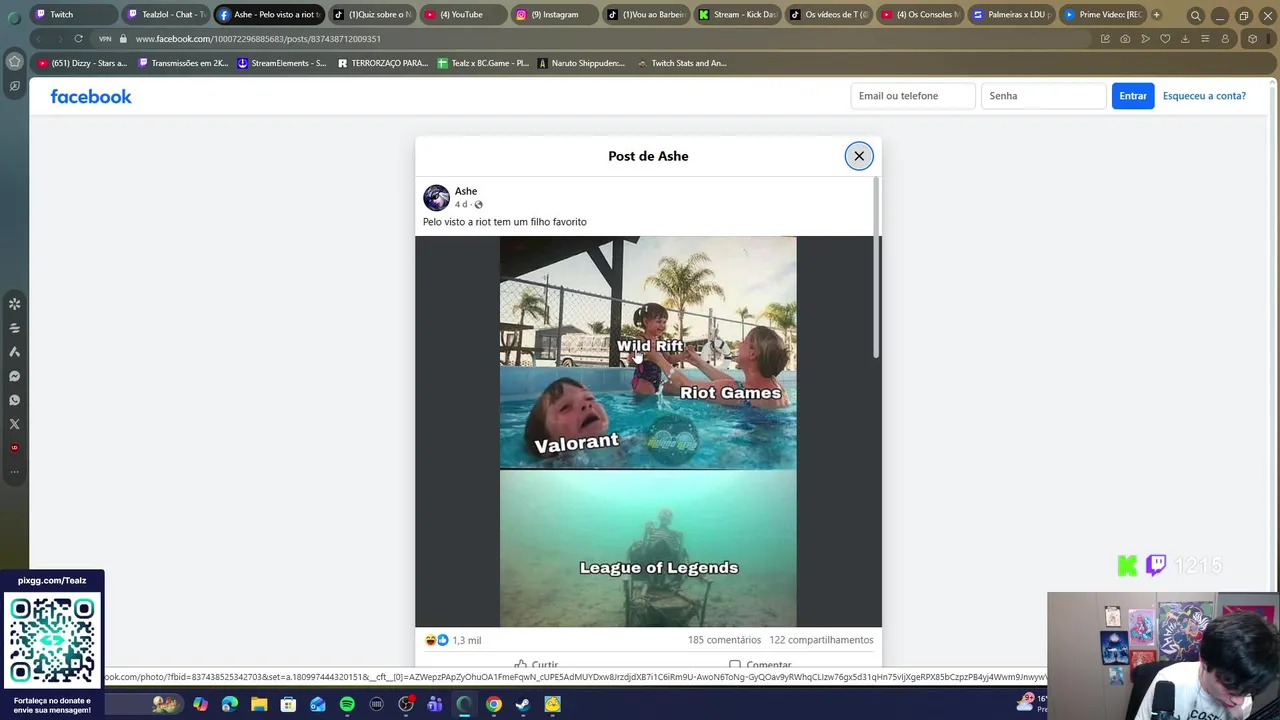Click the pixgg.com/Tealz QR code overlay
The image size is (1280, 720).
[x=52, y=640]
